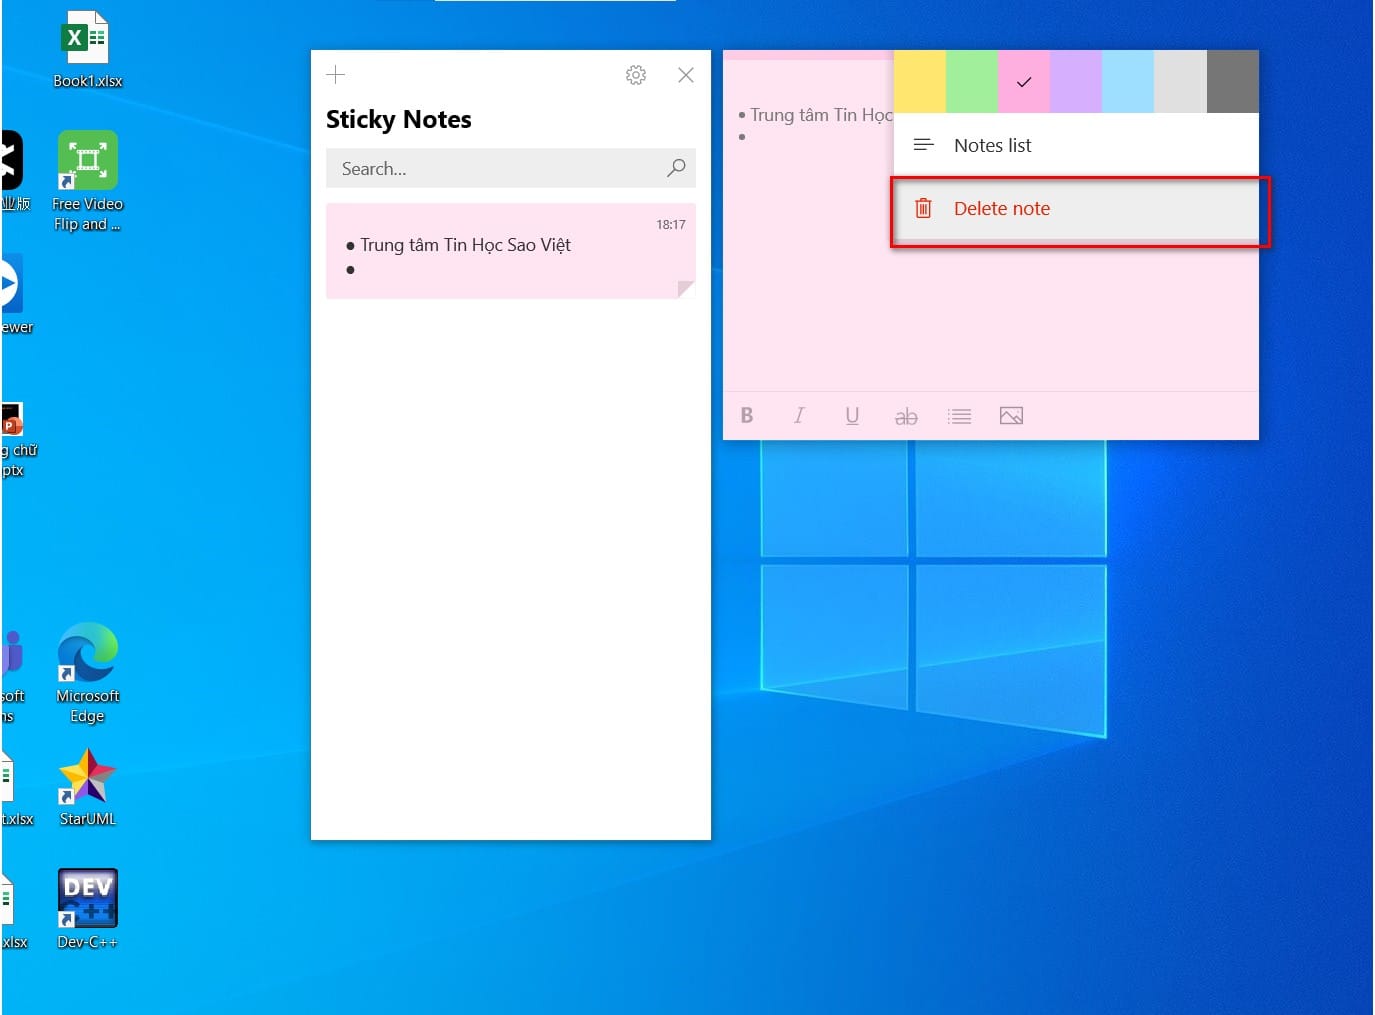Click the search magnifier icon
Screen dimensions: 1375x1015
click(x=676, y=168)
